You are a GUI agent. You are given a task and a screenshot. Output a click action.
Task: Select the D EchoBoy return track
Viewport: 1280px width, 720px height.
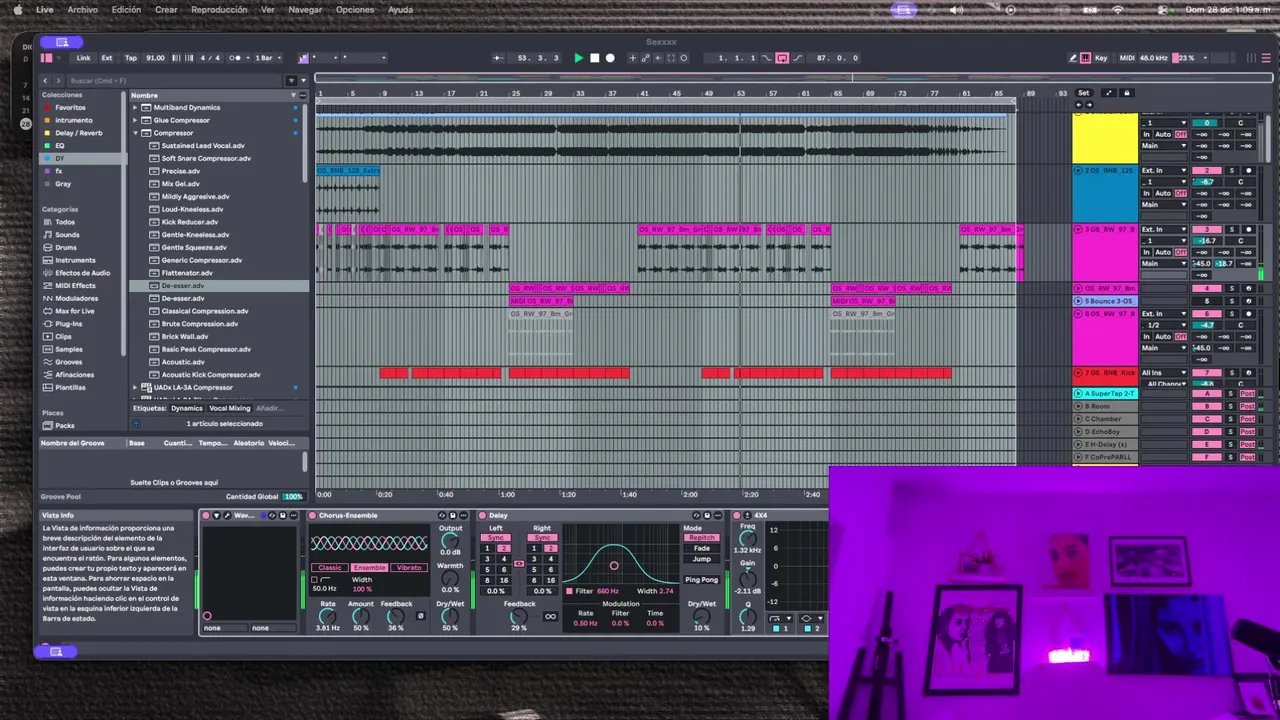[1105, 431]
